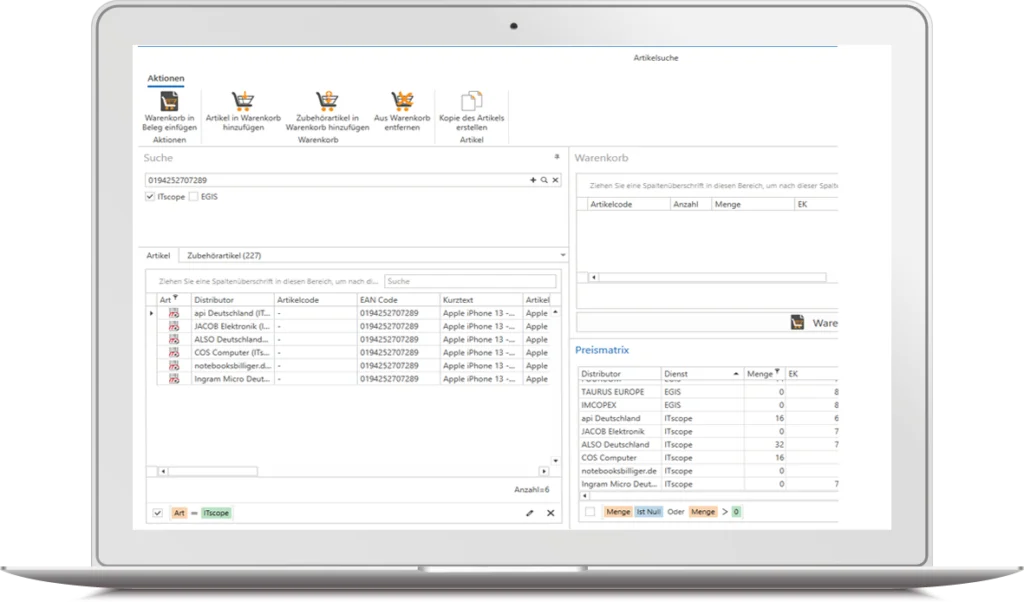Add article via Artikel in Warenkorb hinzufügen

[243, 102]
